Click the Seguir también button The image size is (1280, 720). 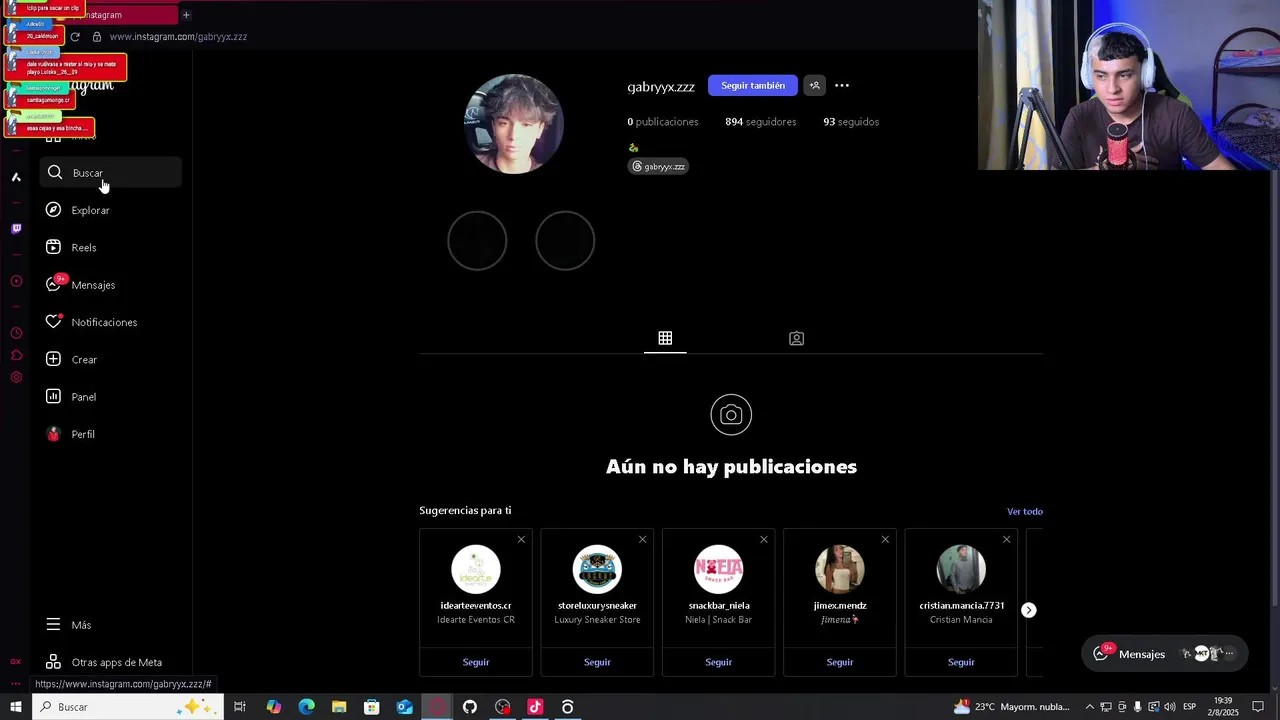tap(753, 85)
